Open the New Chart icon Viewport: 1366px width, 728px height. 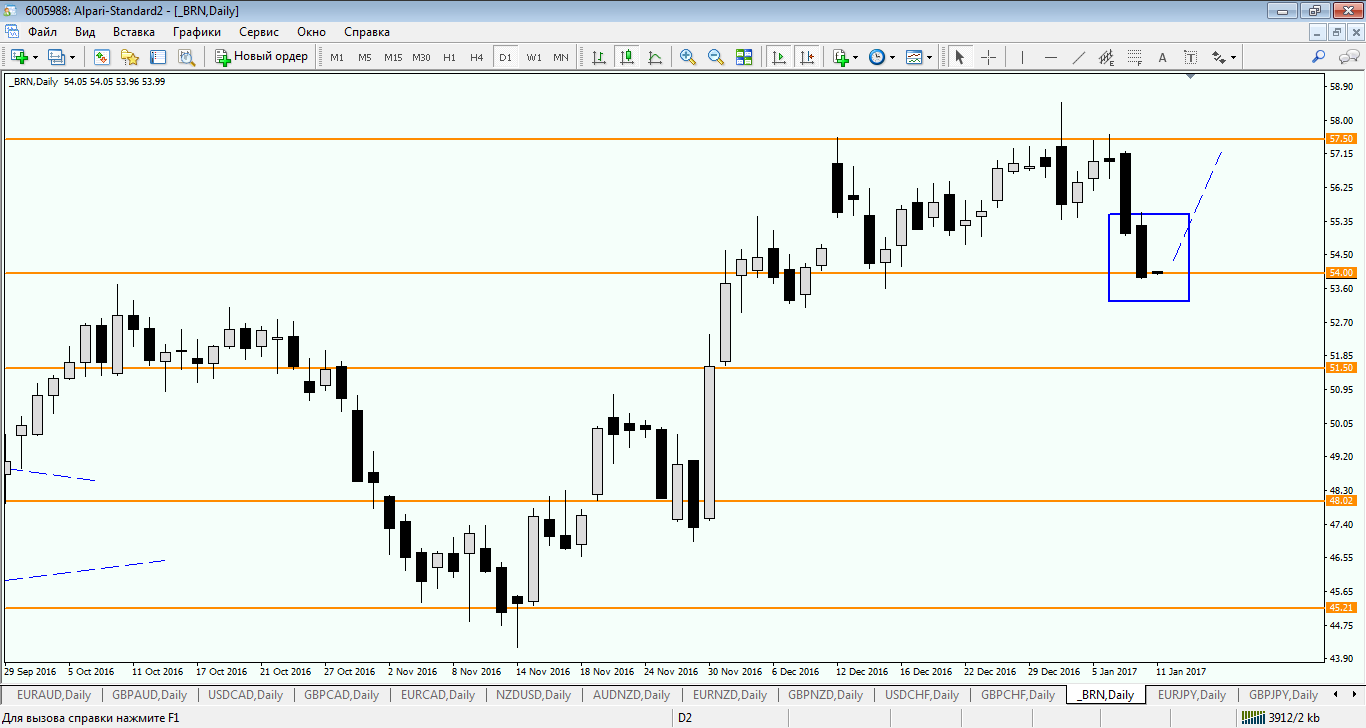(19, 57)
